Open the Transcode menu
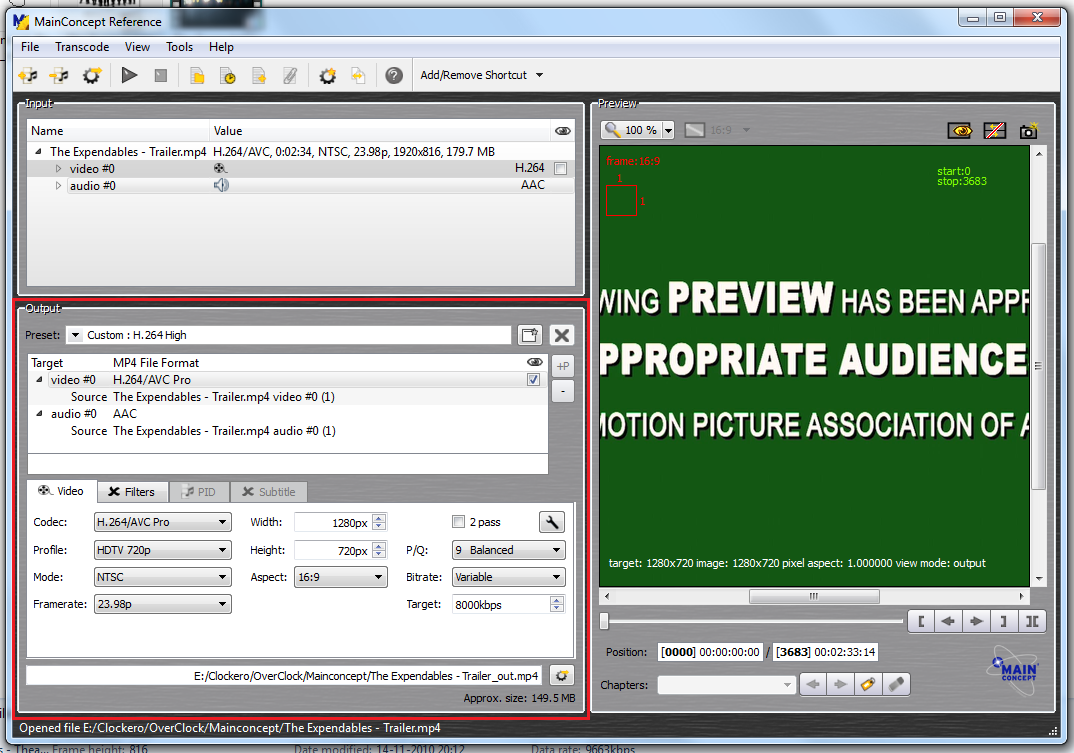The image size is (1074, 753). pyautogui.click(x=82, y=47)
